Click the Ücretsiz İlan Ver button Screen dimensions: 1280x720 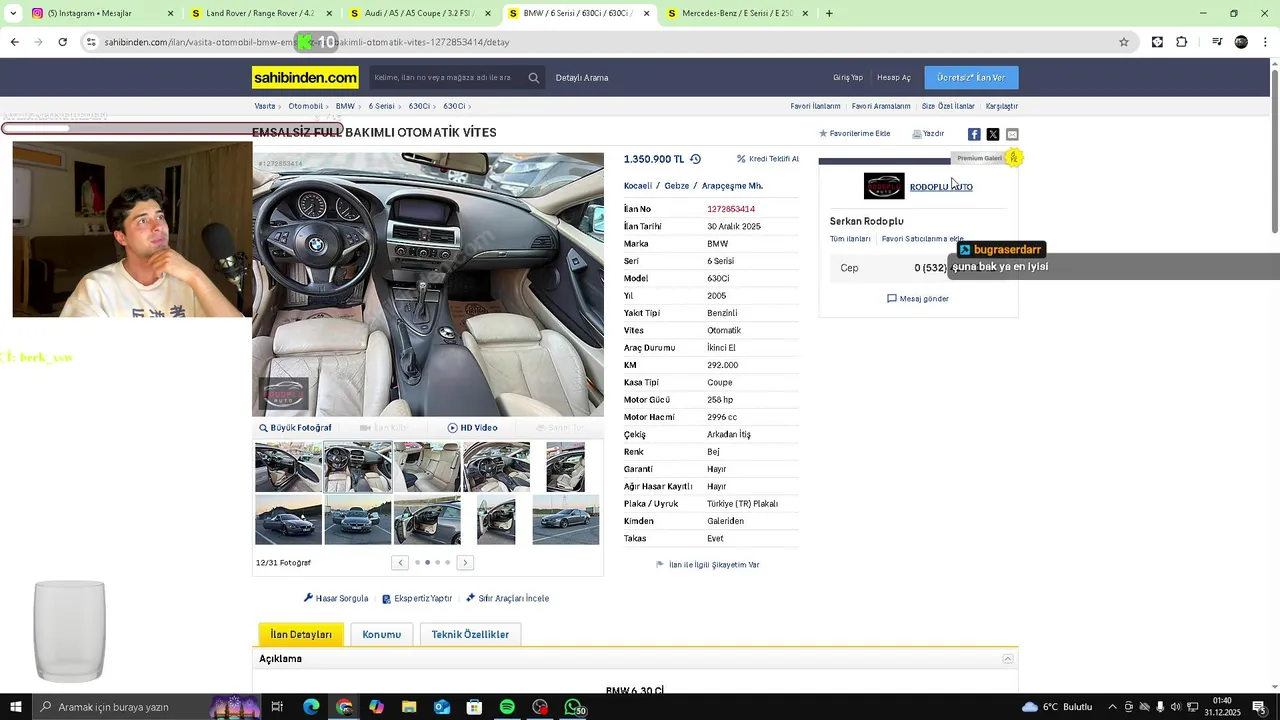(971, 77)
